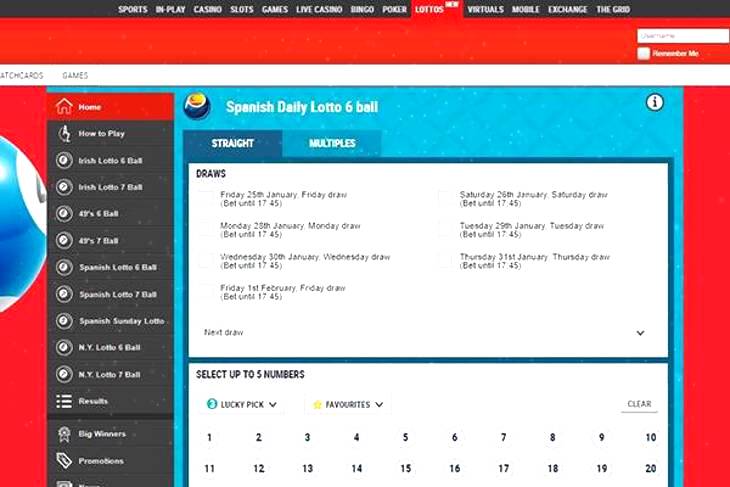Open Mobile in top navigation
The height and width of the screenshot is (487, 730).
(x=526, y=9)
